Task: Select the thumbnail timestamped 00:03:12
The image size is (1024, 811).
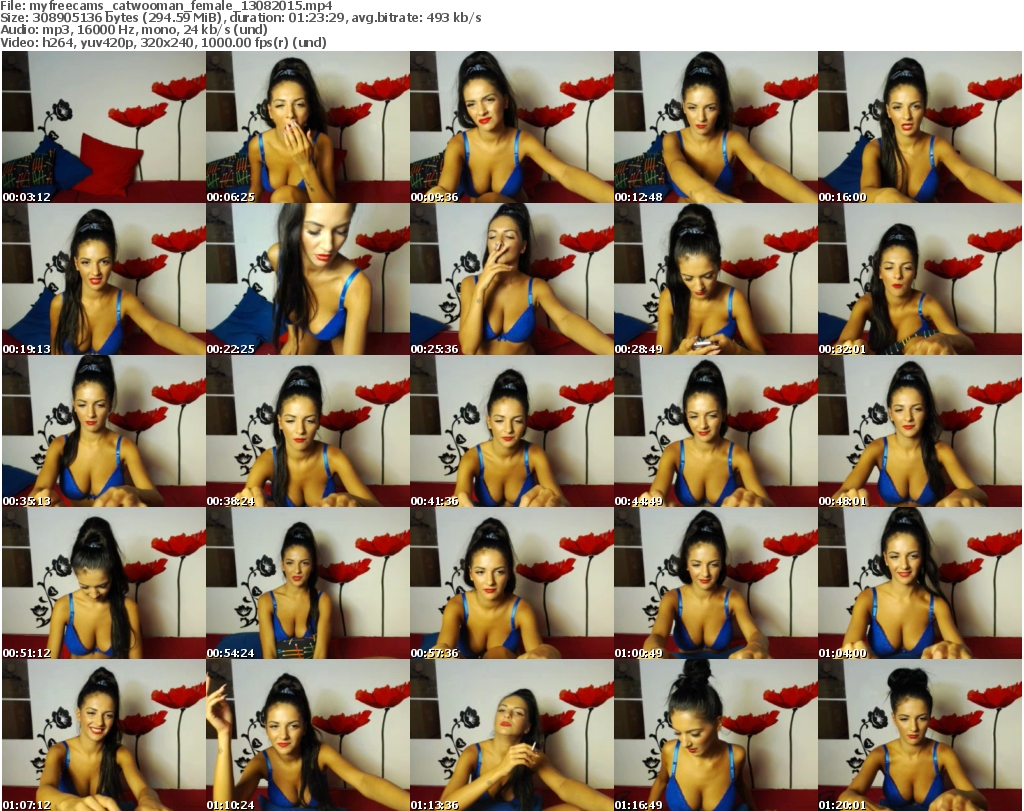Action: tap(104, 127)
